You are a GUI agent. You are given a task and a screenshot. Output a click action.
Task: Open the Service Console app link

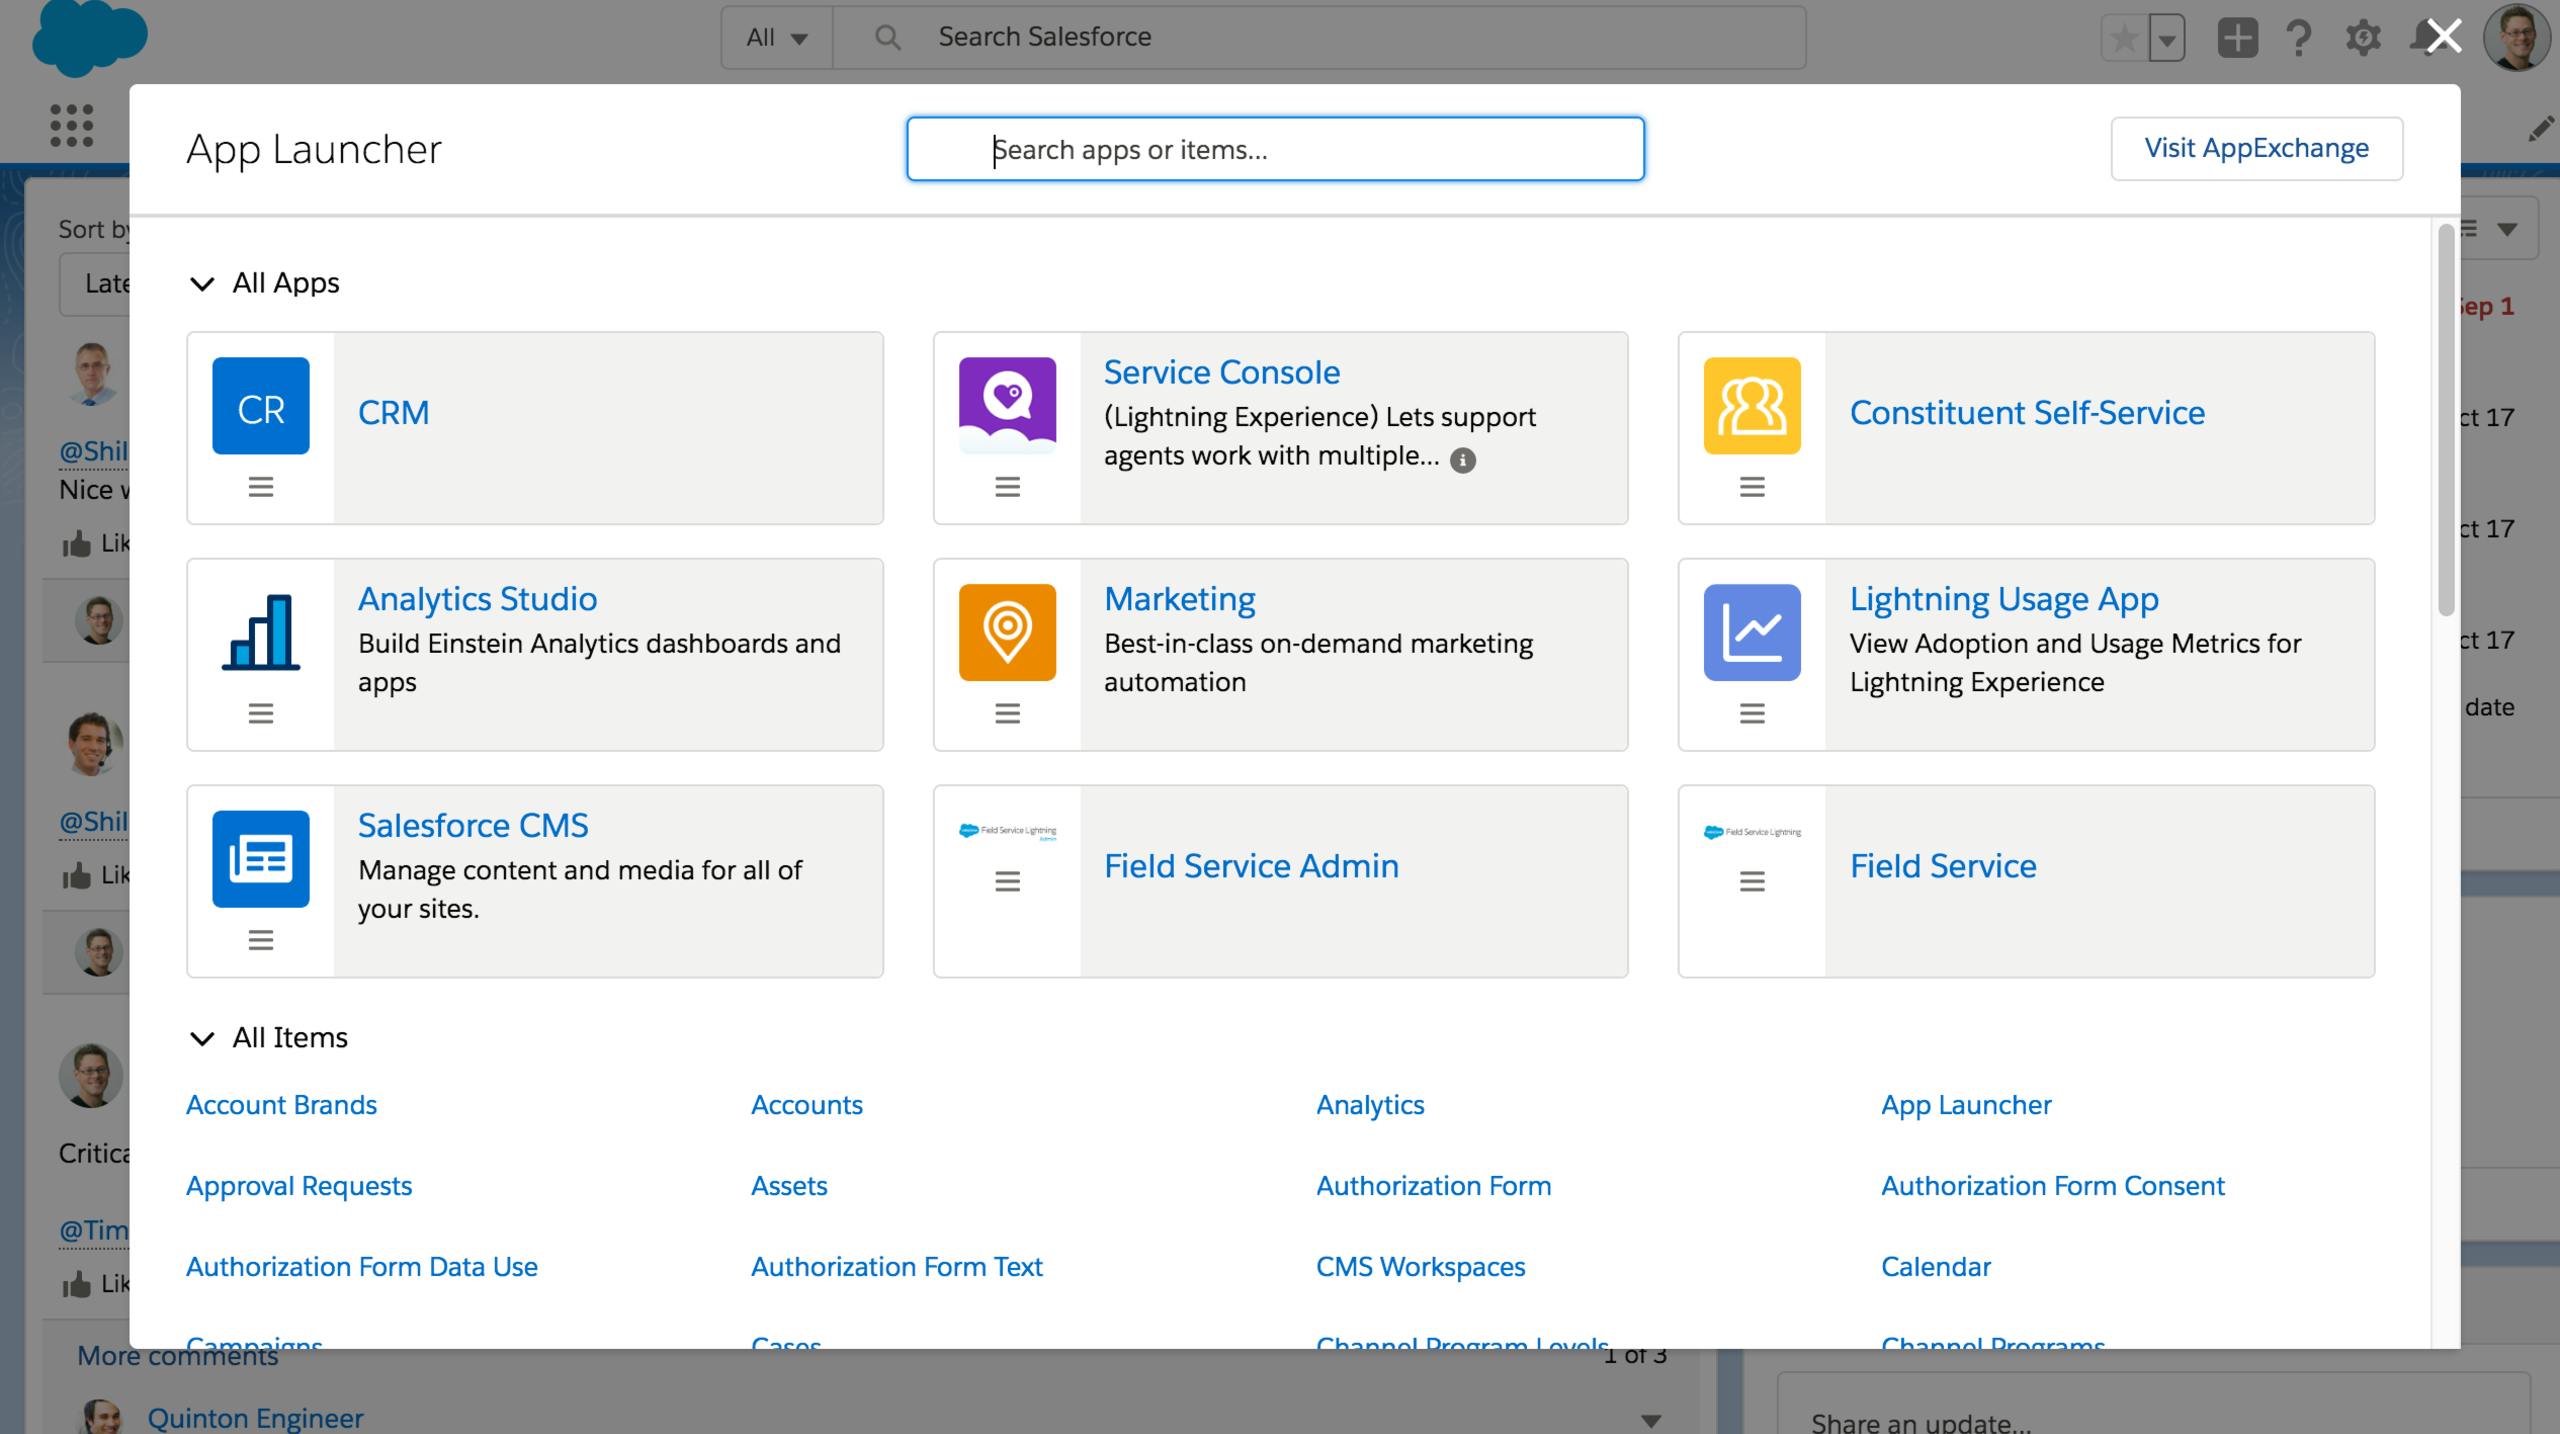(1222, 372)
